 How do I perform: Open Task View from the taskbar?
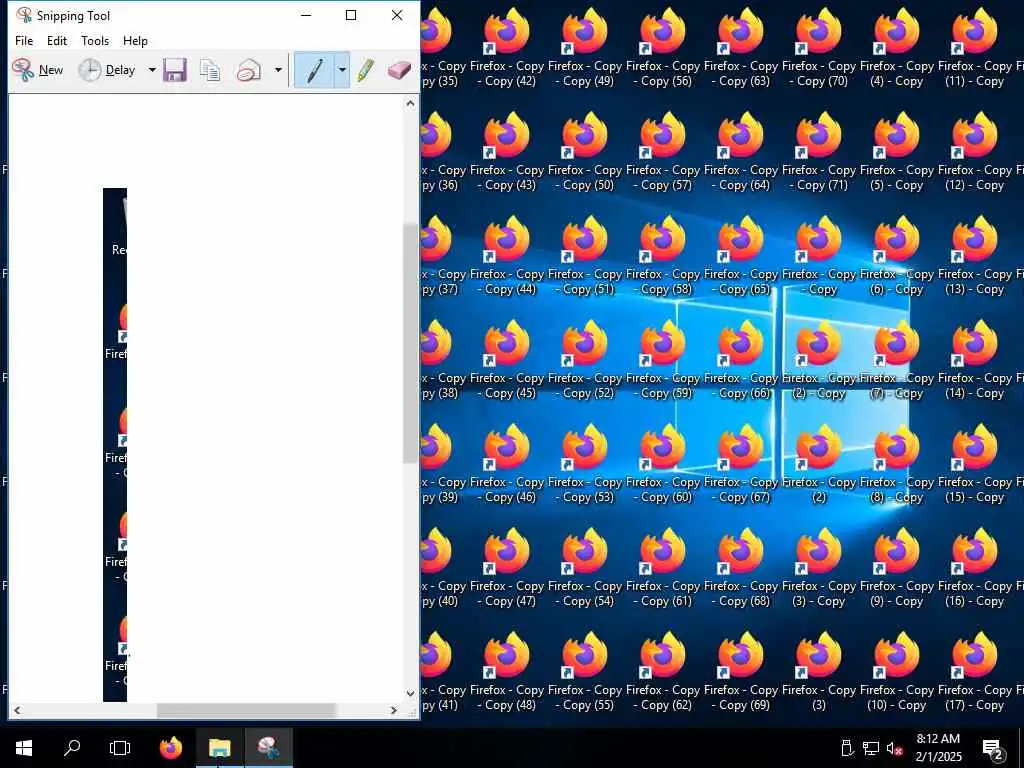coord(120,748)
